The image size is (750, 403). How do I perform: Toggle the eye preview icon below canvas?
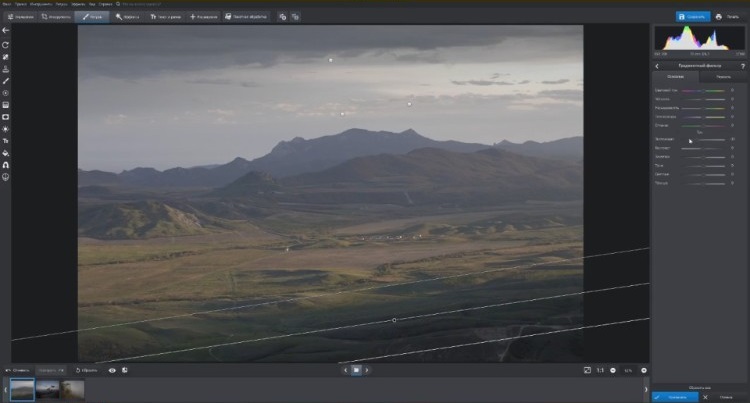pos(112,370)
